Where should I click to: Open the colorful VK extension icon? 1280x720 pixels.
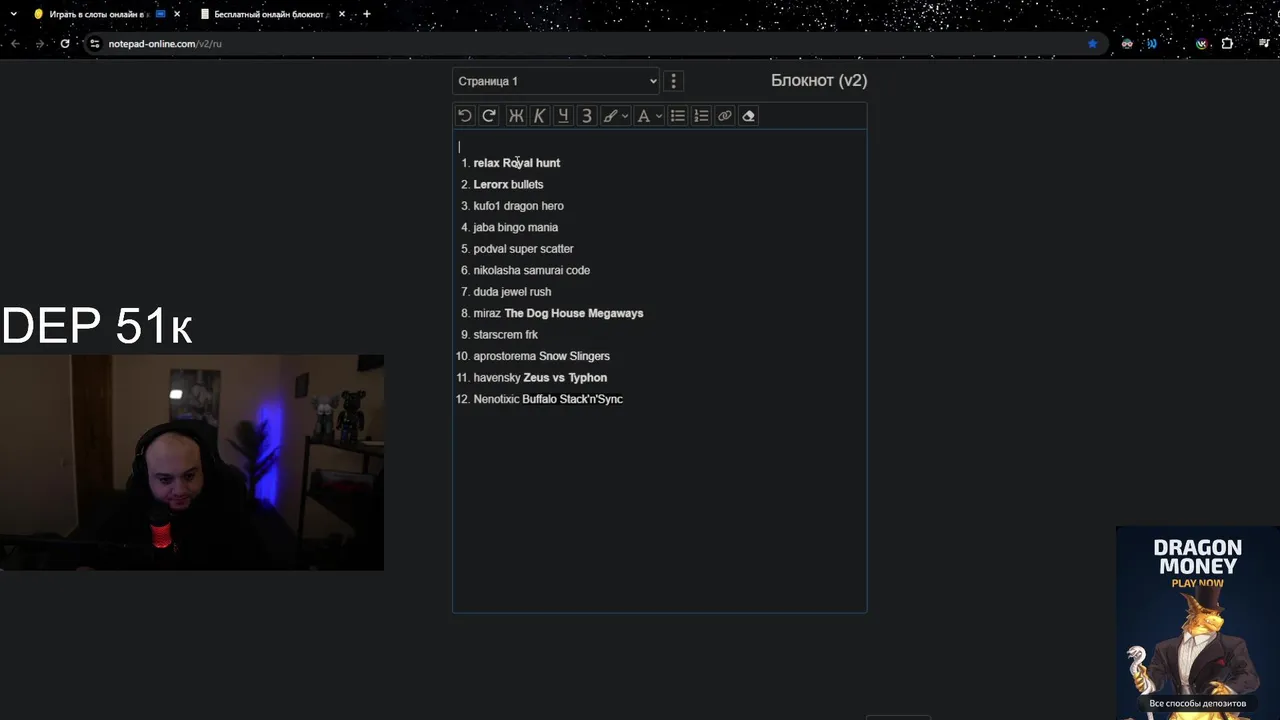[1202, 44]
